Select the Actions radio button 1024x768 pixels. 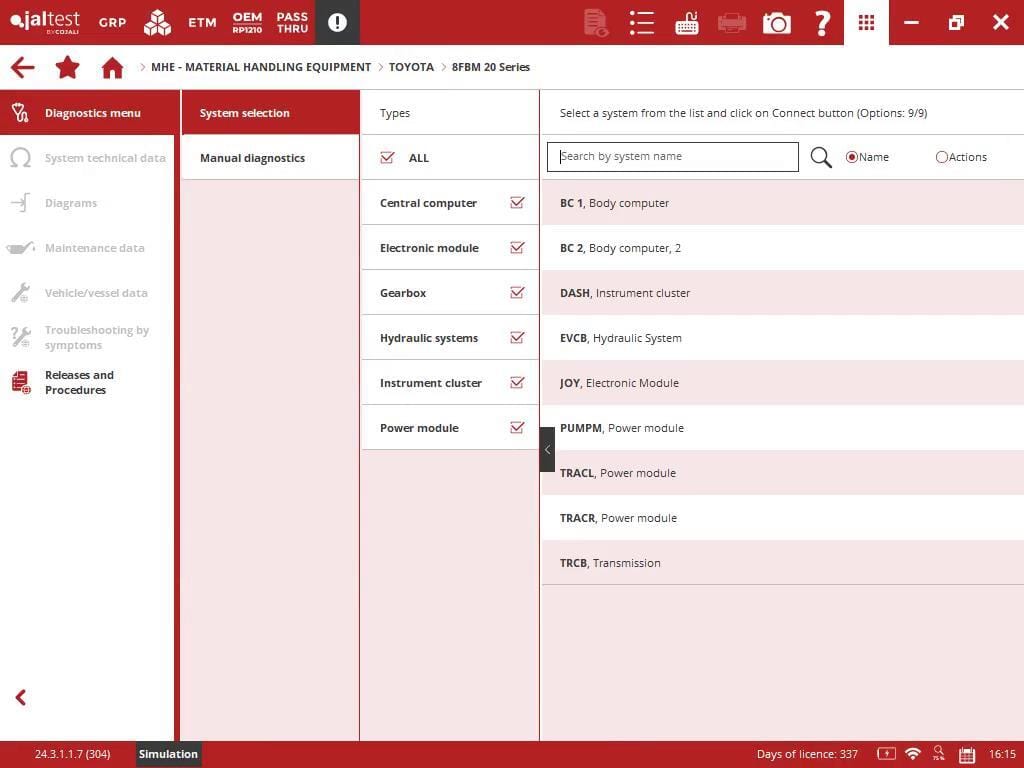pos(941,157)
